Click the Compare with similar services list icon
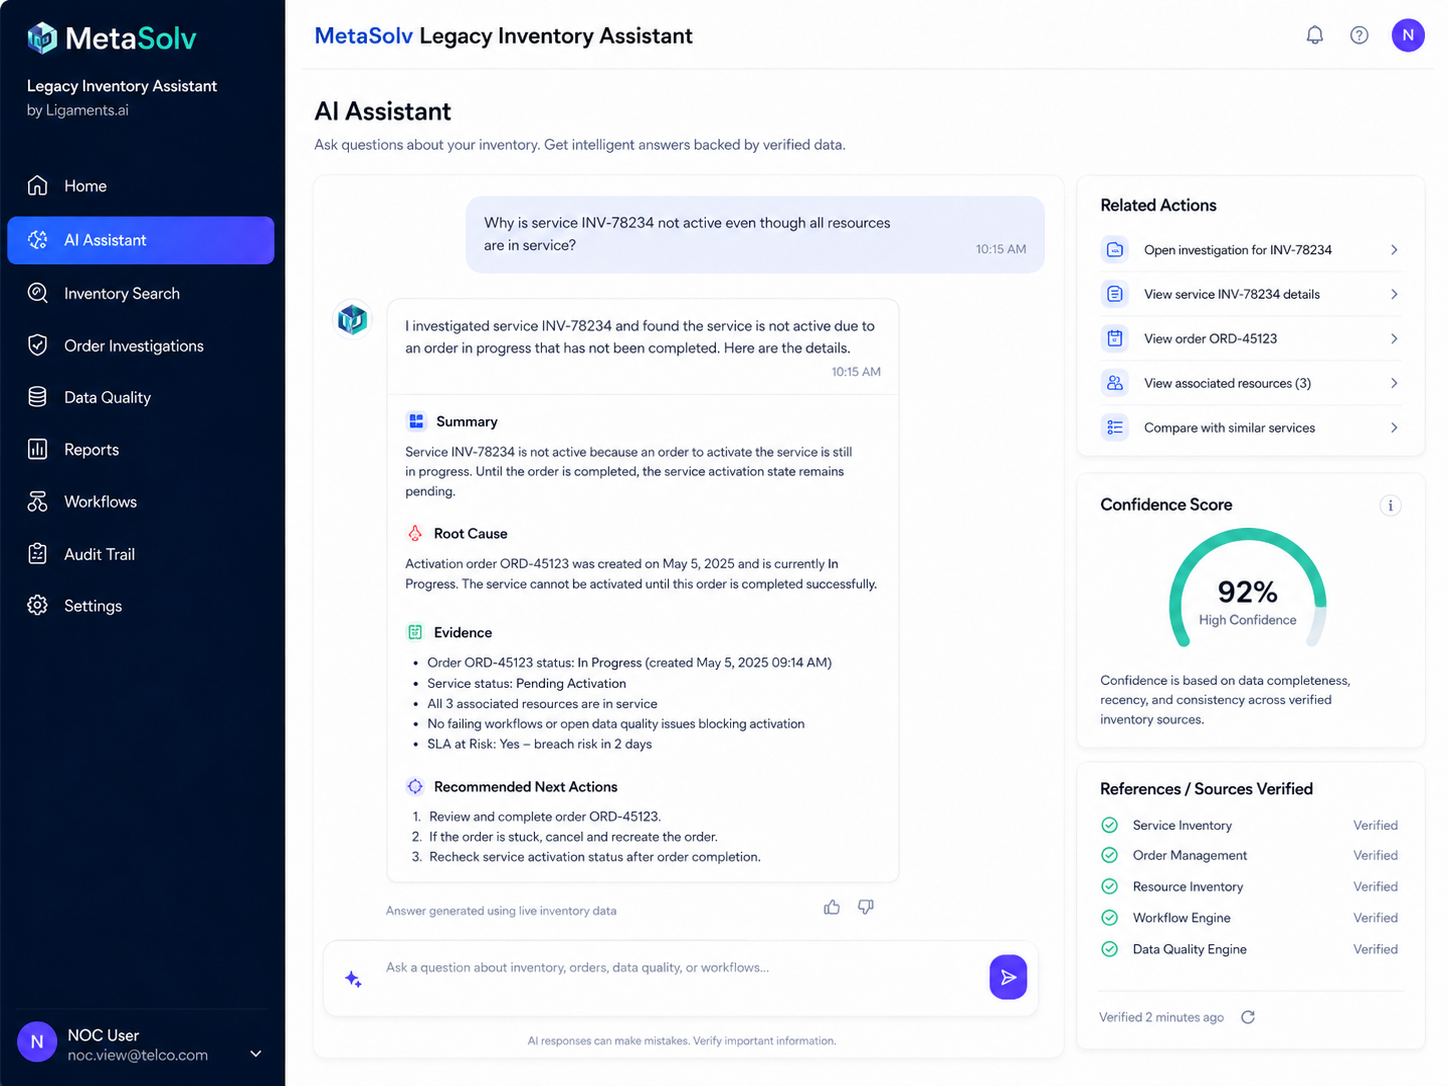This screenshot has width=1448, height=1086. point(1115,427)
